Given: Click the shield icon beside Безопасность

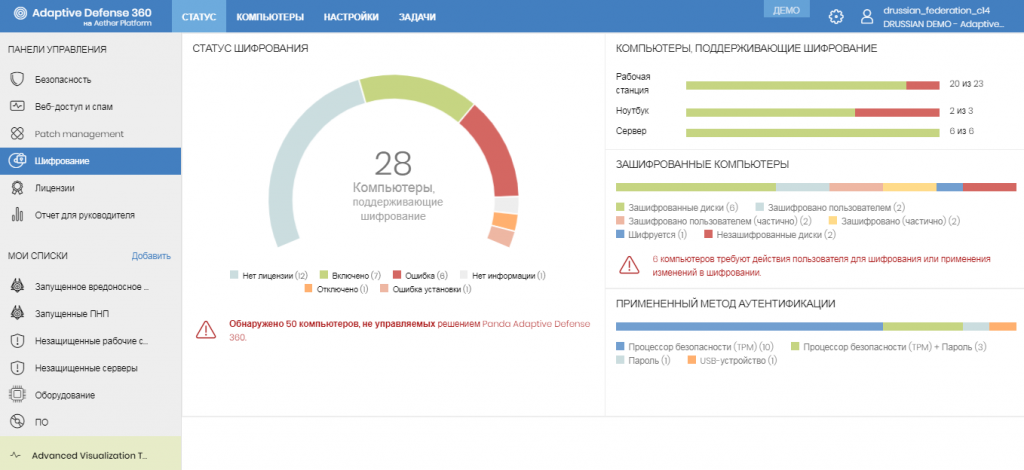Looking at the screenshot, I should 18,80.
